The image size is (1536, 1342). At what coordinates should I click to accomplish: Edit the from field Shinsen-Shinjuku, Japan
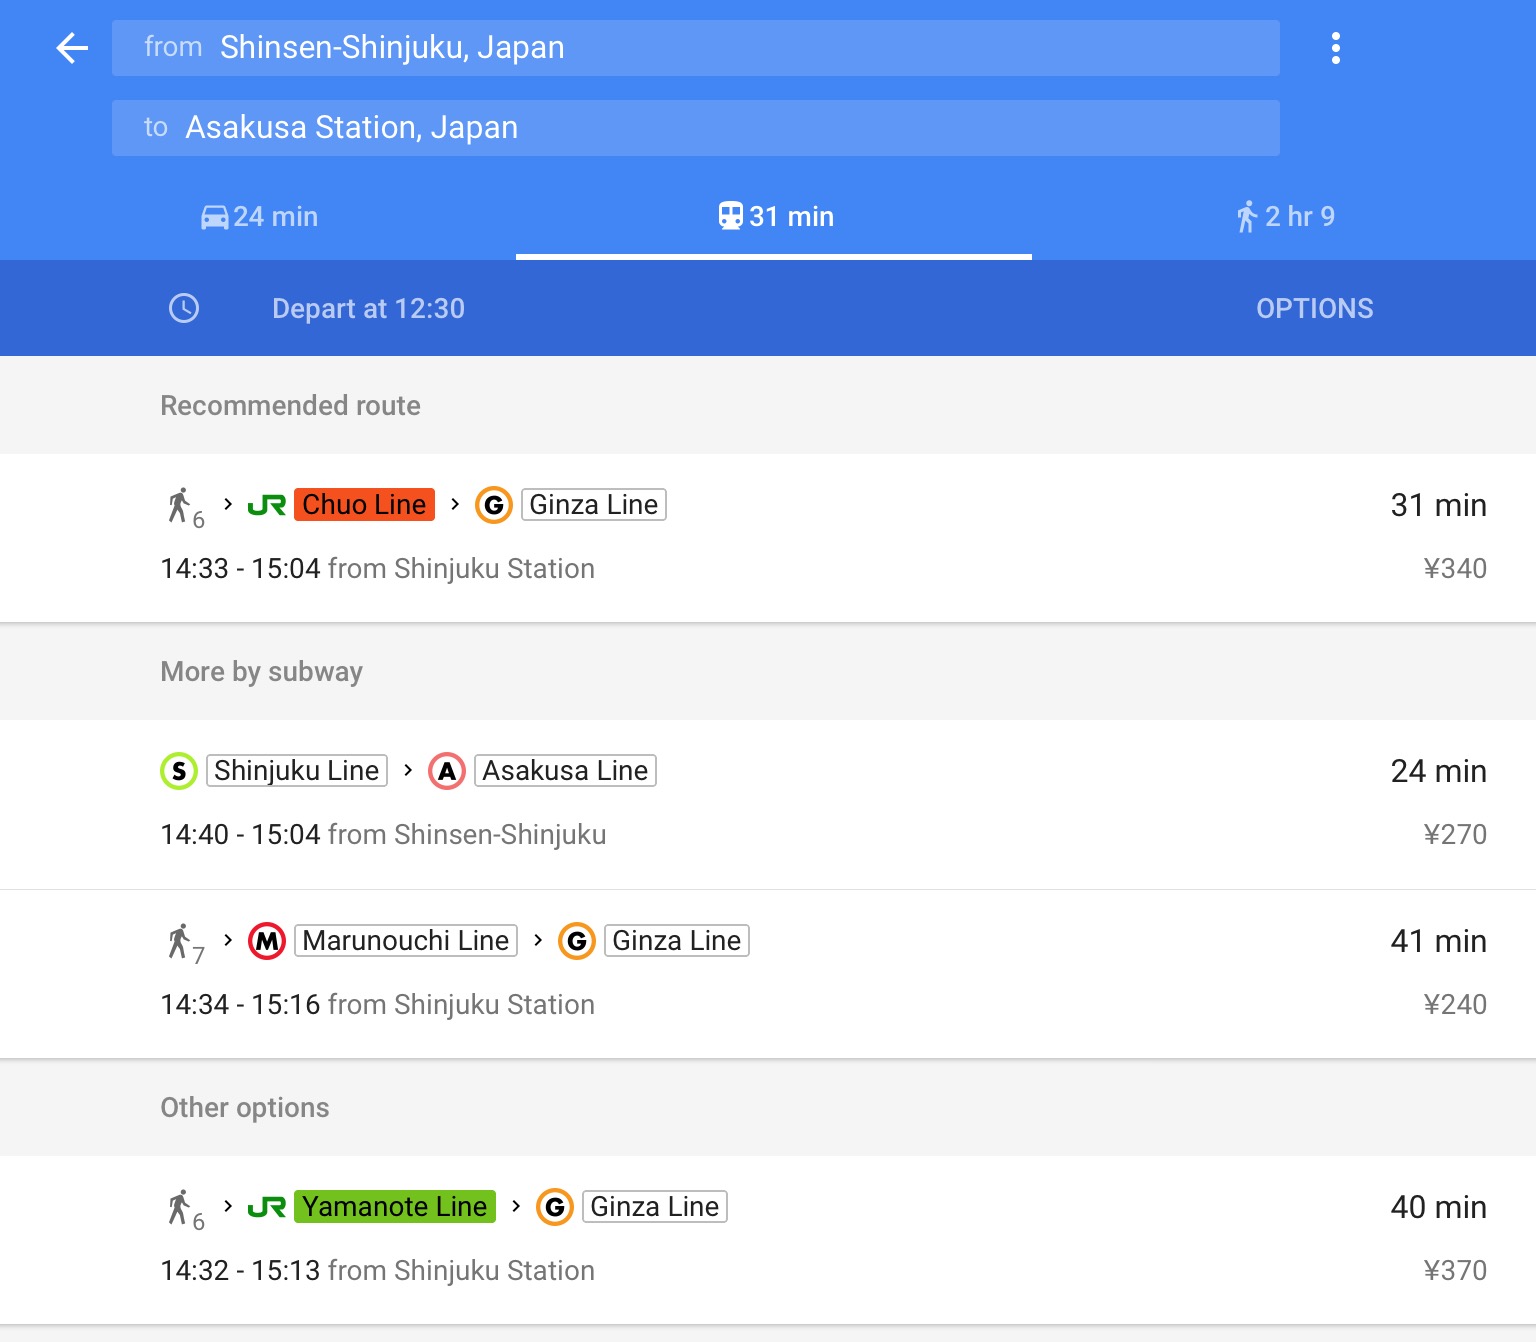(x=696, y=48)
